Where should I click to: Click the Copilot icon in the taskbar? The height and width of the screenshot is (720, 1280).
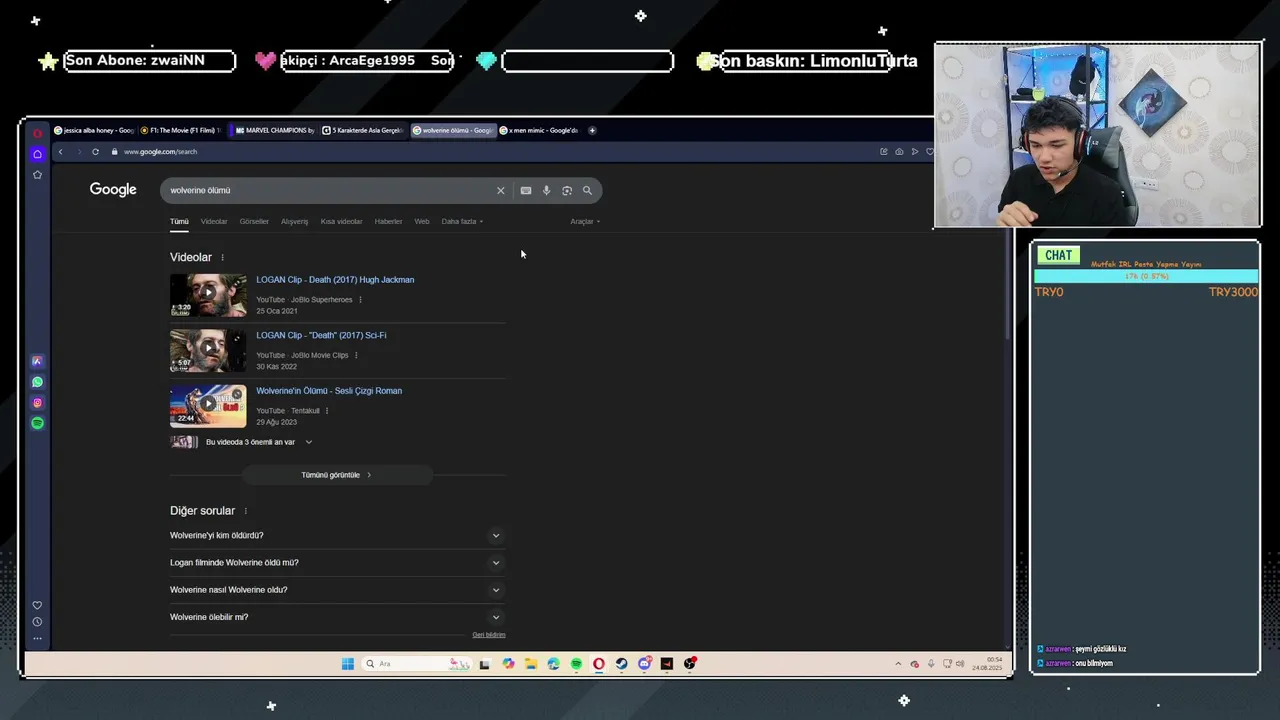(x=508, y=664)
